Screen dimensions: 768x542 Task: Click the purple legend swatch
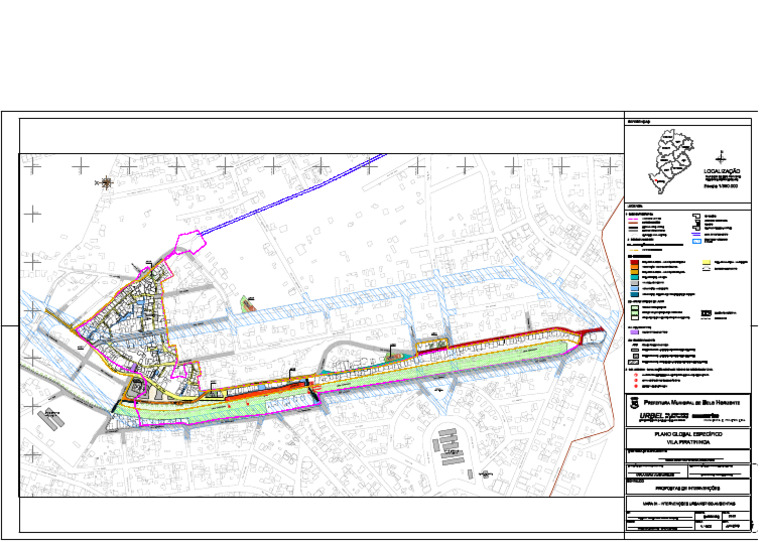pos(634,332)
